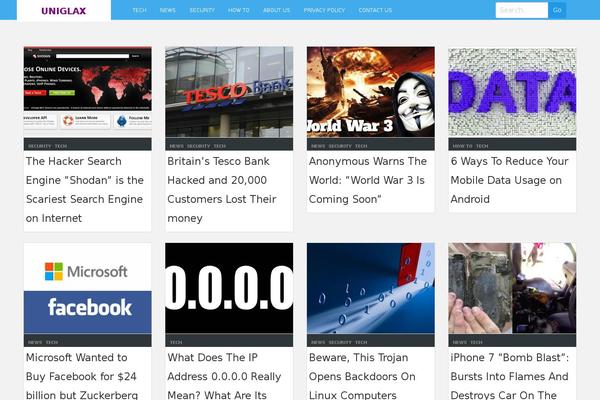
Task: Select Security tag under the Linux Trojan article
Action: (x=340, y=343)
